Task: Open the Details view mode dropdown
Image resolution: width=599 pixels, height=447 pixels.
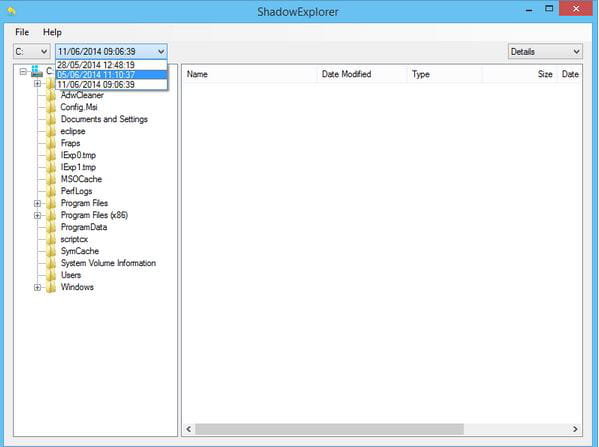Action: tap(545, 52)
